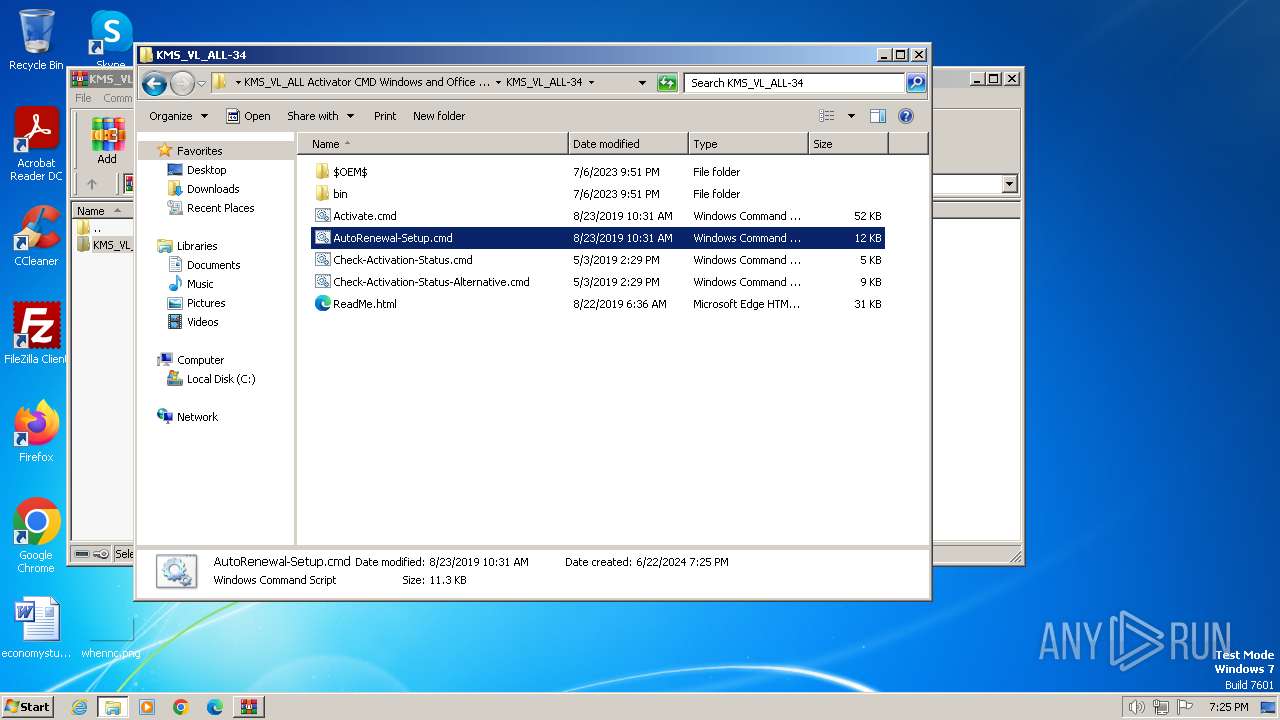Open Chrome from the taskbar
The width and height of the screenshot is (1280, 720).
(x=181, y=707)
